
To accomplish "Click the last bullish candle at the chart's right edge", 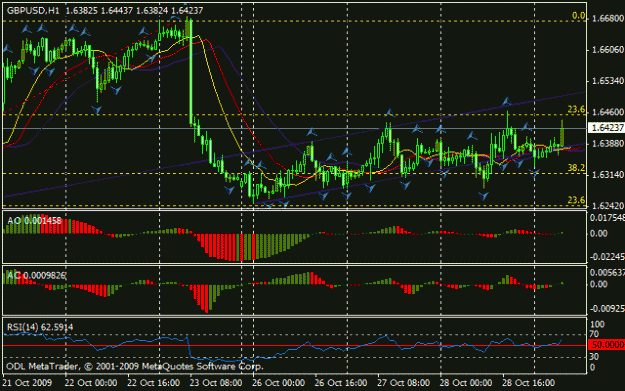I will point(562,134).
